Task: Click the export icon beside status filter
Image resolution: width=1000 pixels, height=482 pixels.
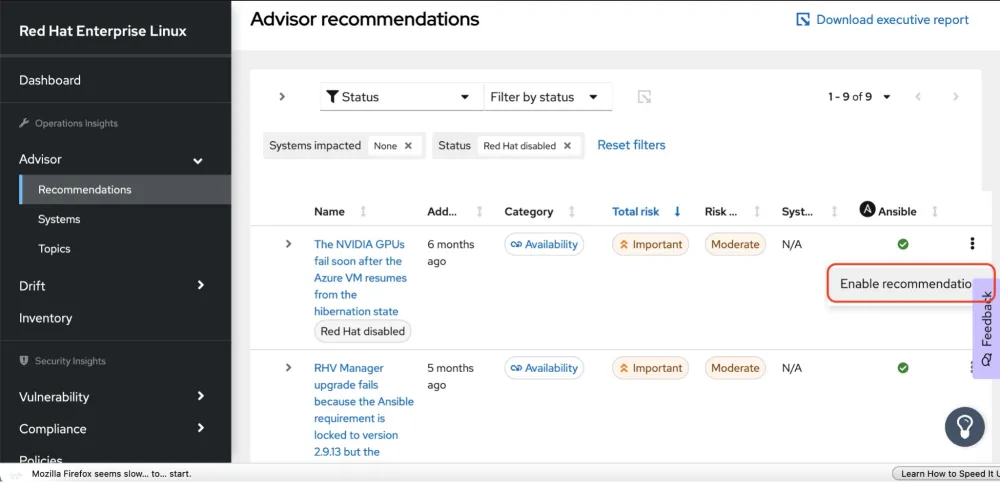Action: (645, 97)
